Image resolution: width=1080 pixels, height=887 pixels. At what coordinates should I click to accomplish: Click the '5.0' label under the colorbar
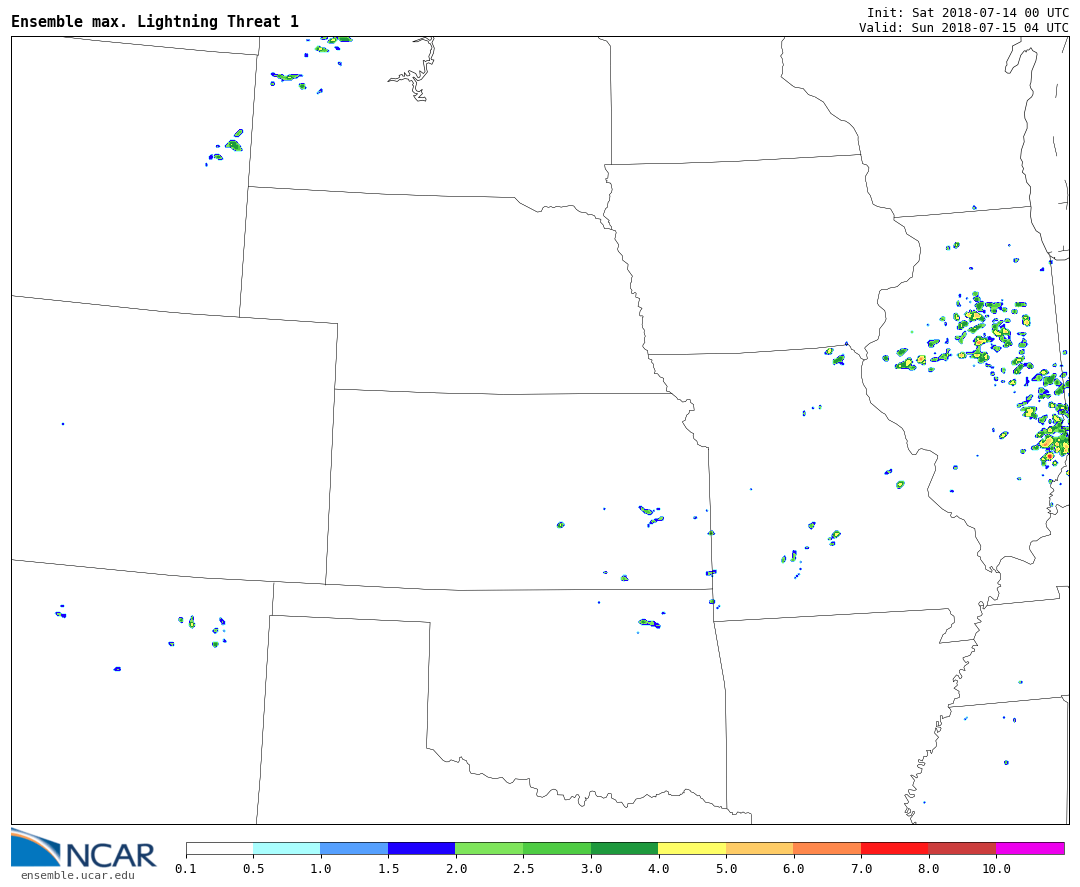click(726, 869)
